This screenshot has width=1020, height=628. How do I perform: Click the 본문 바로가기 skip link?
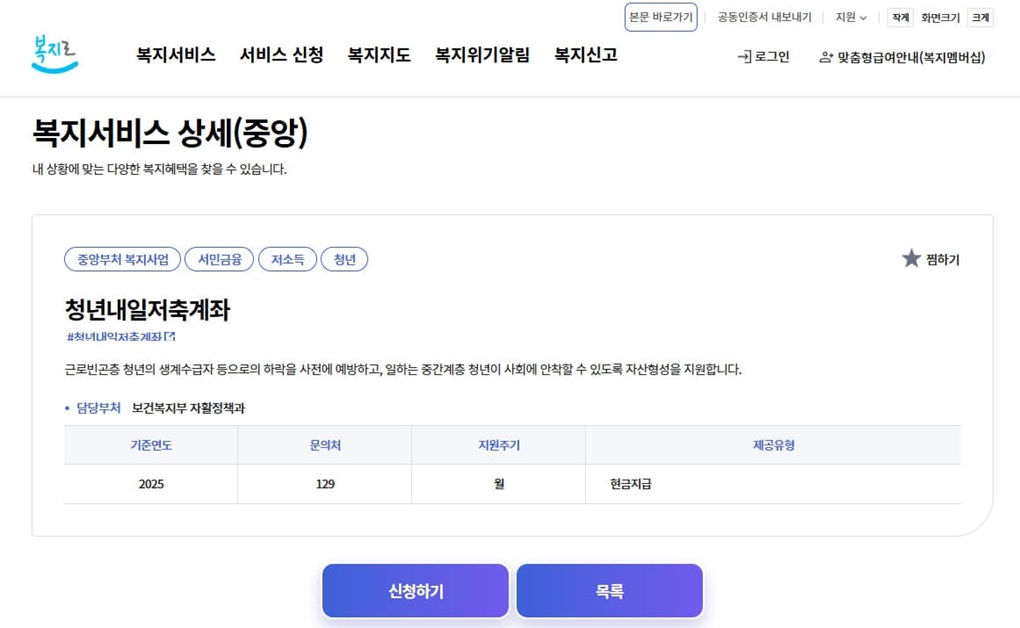660,16
